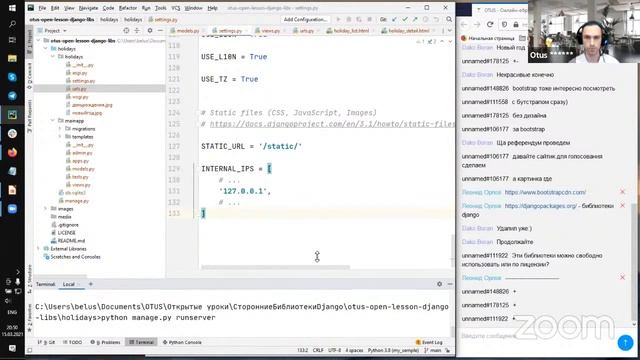Hide the Terminal panel with the minus icon
Viewport: 640px width, 360px height.
coord(450,284)
